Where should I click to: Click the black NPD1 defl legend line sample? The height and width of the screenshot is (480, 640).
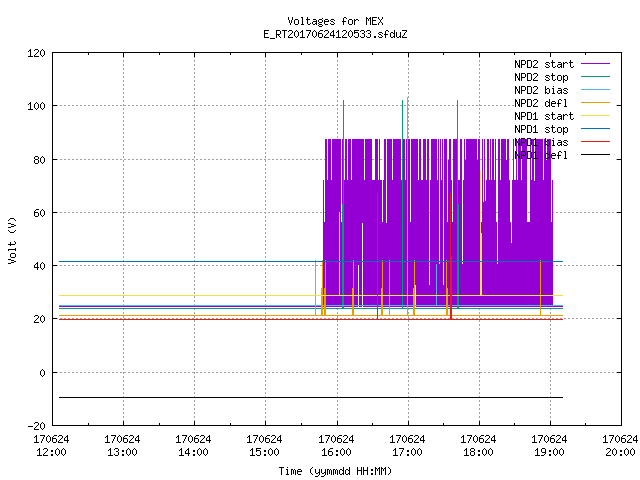point(596,155)
